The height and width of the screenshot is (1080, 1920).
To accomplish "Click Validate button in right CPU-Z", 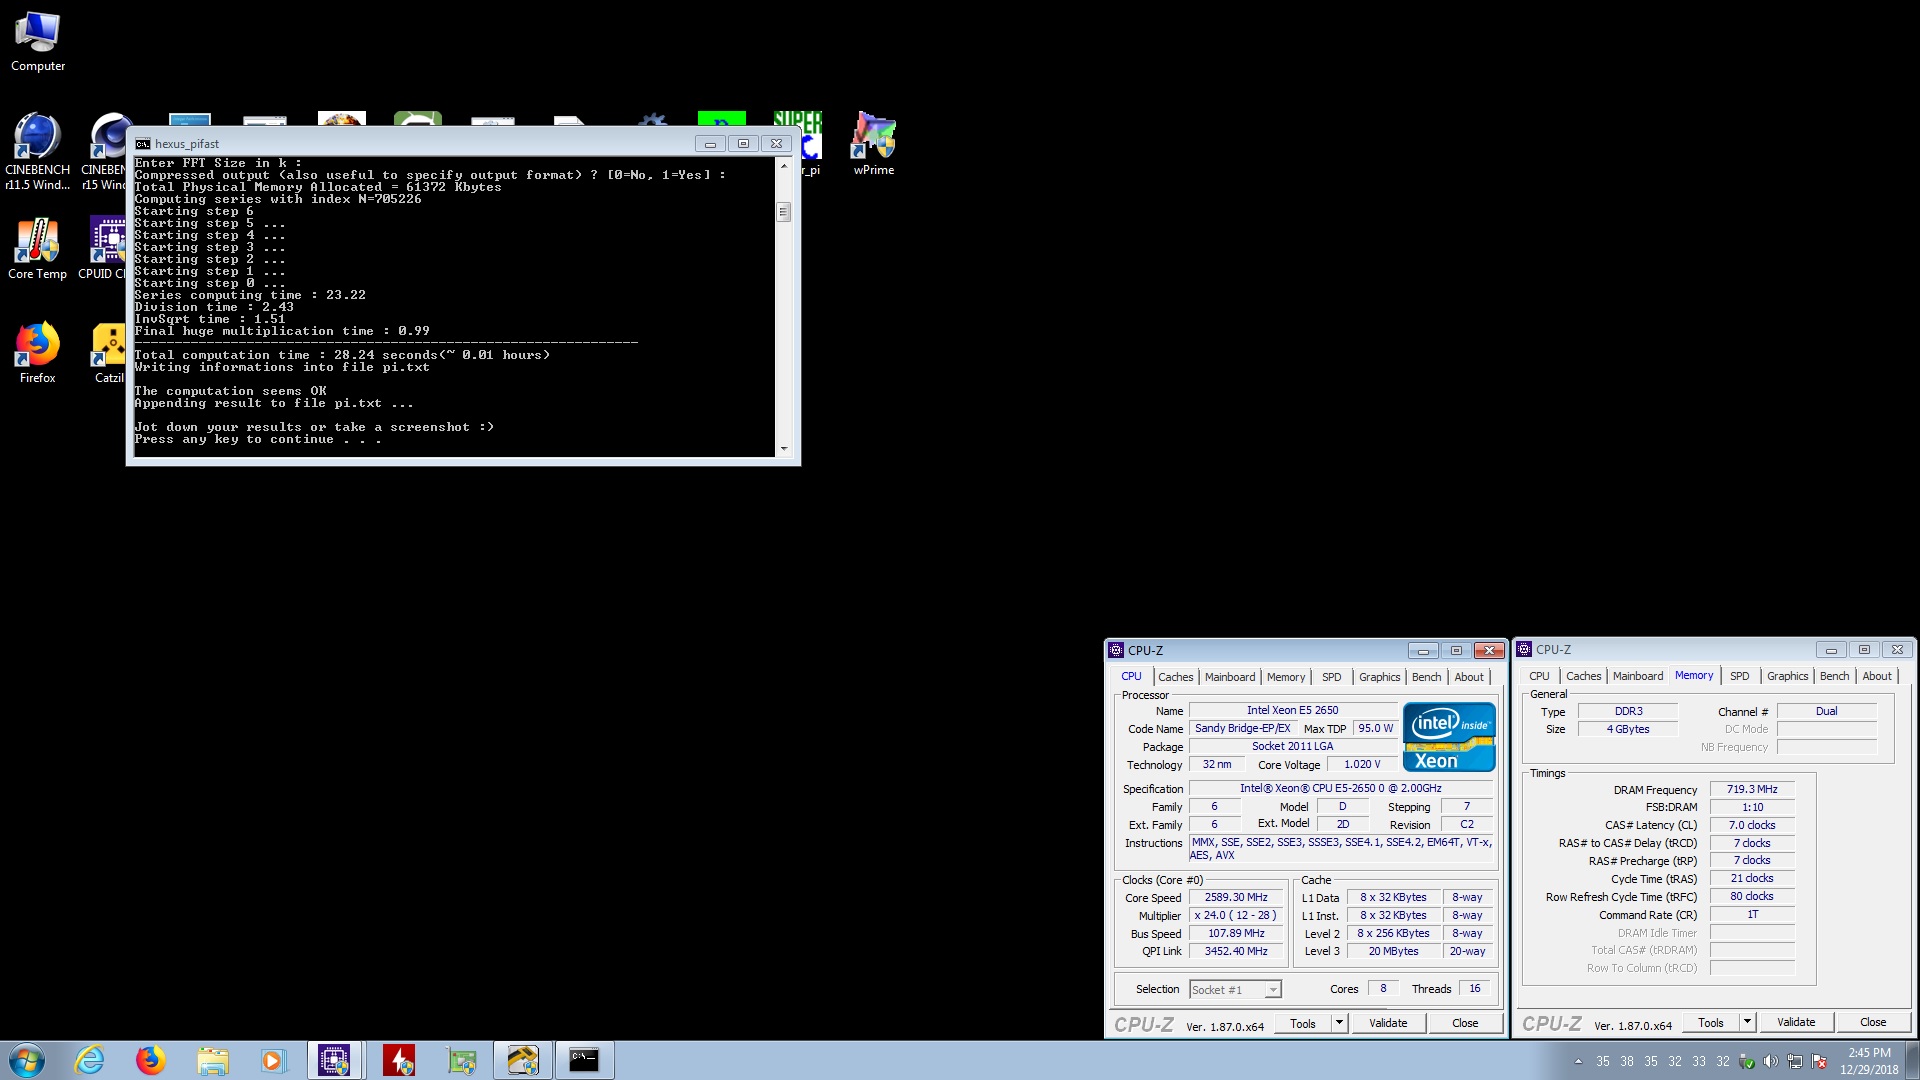I will tap(1796, 1022).
